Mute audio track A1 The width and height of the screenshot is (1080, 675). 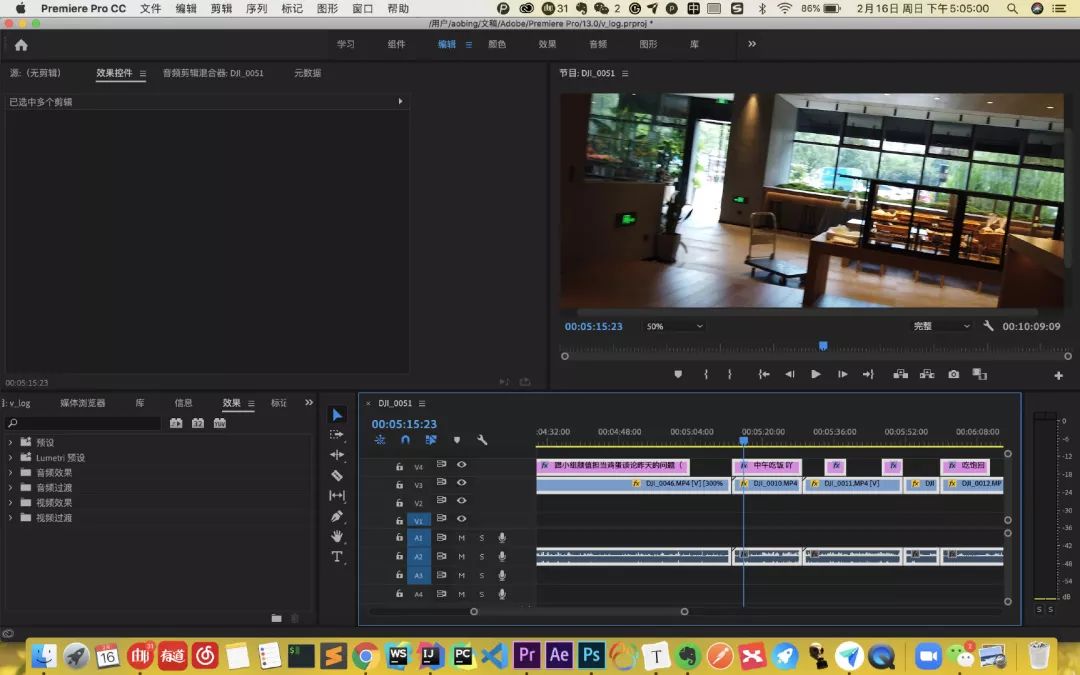[461, 538]
